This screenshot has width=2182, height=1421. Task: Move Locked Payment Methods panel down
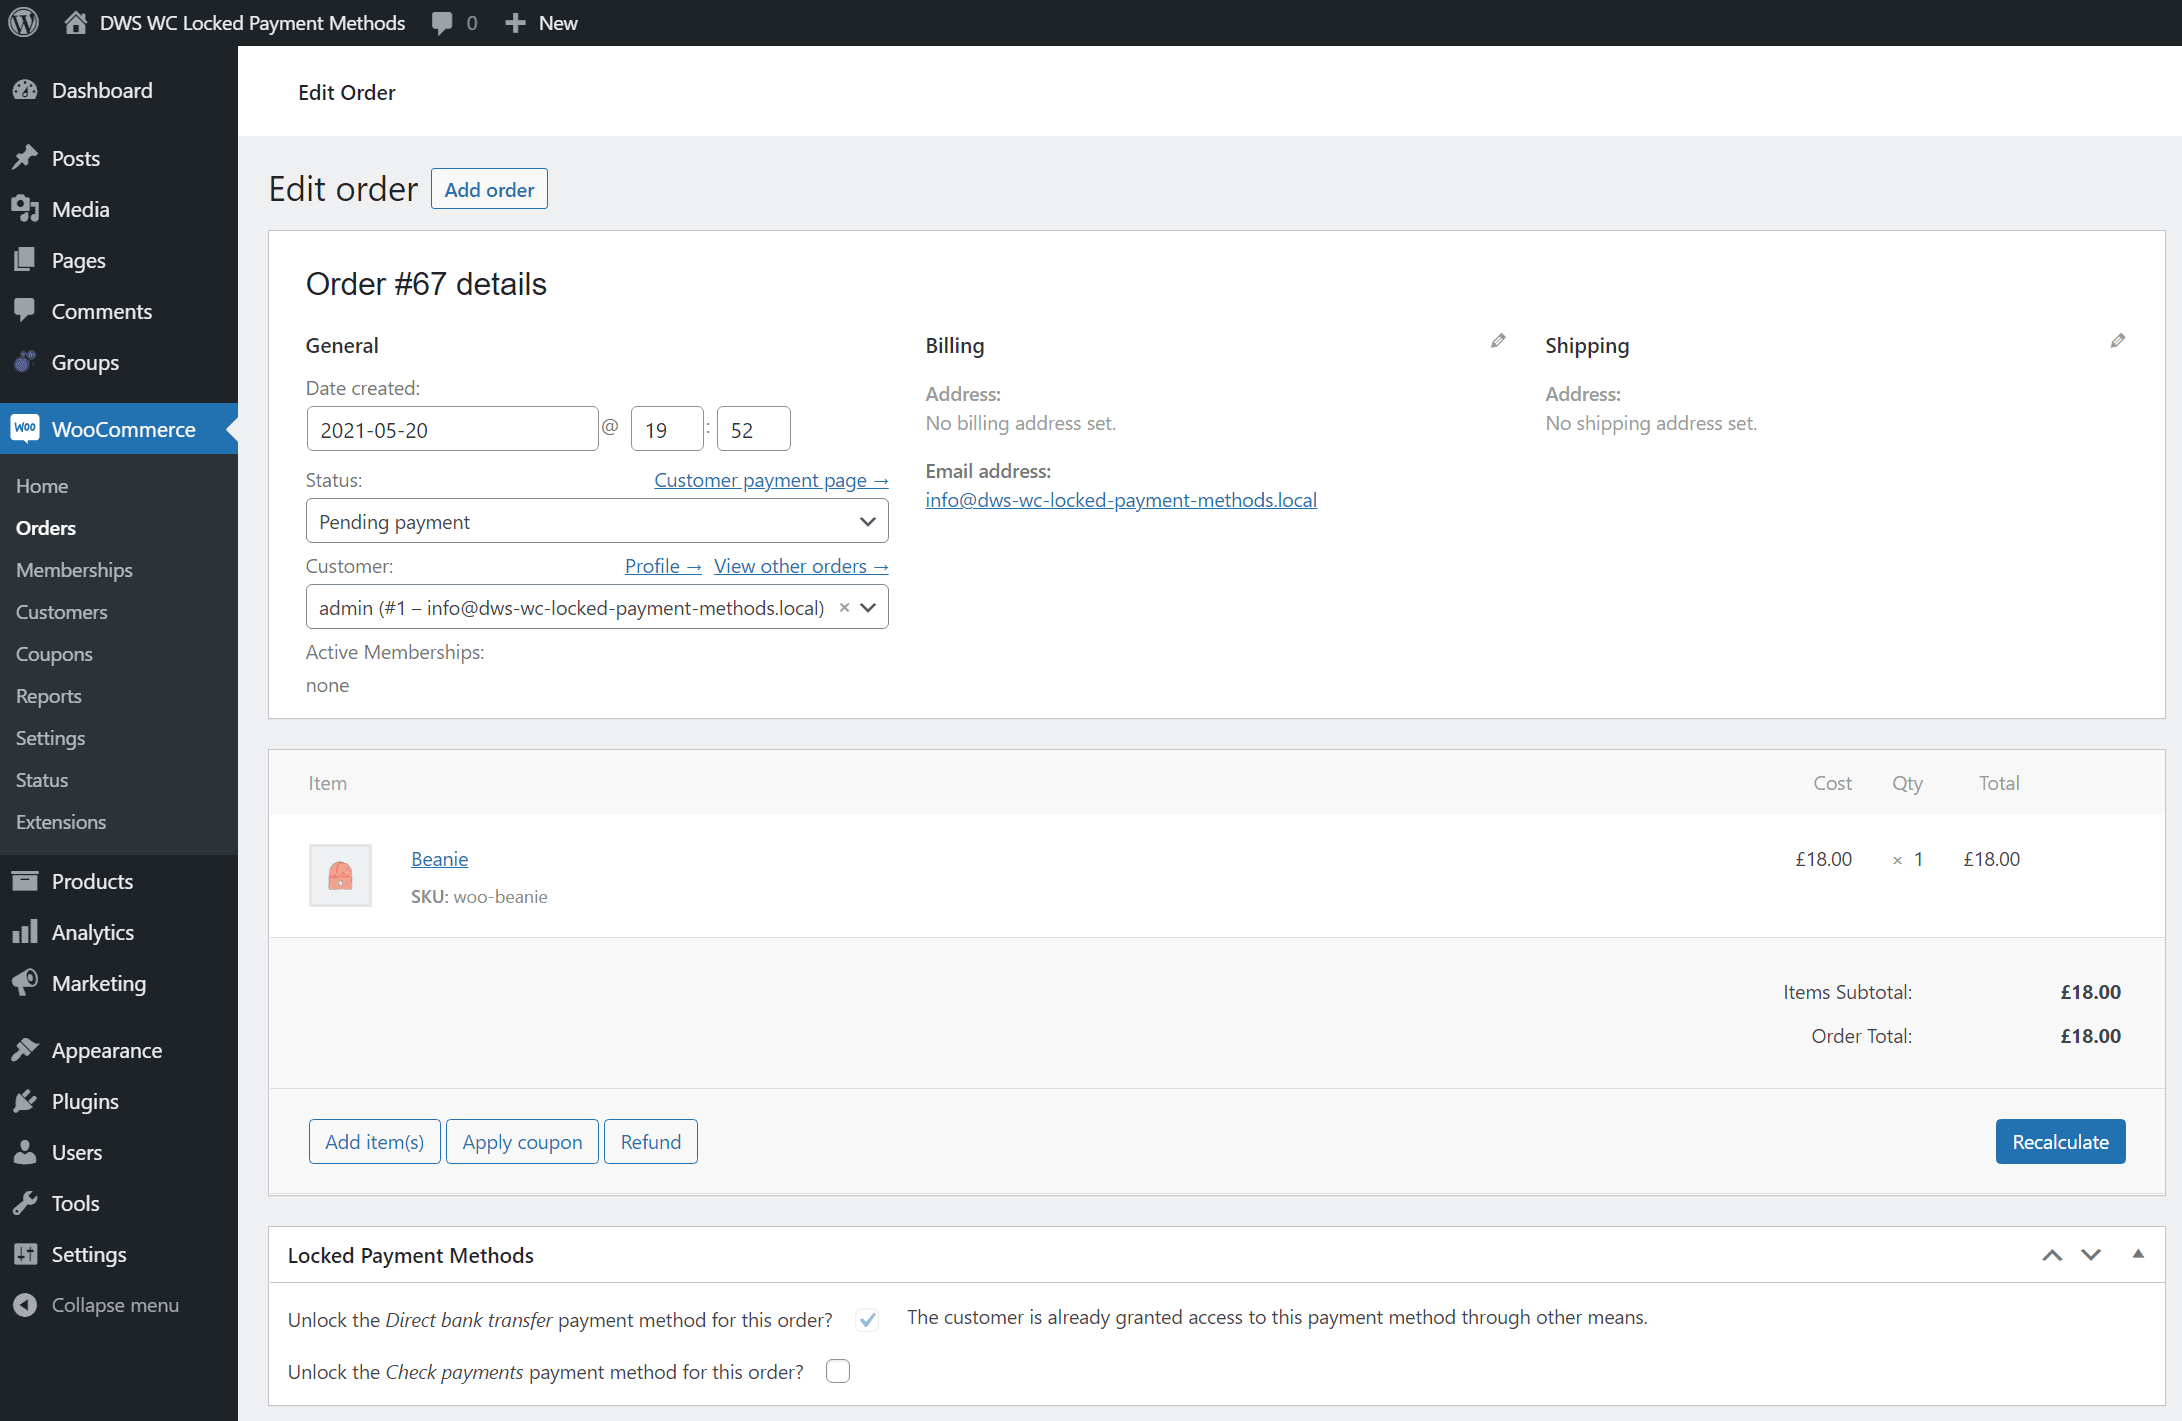(x=2091, y=1255)
